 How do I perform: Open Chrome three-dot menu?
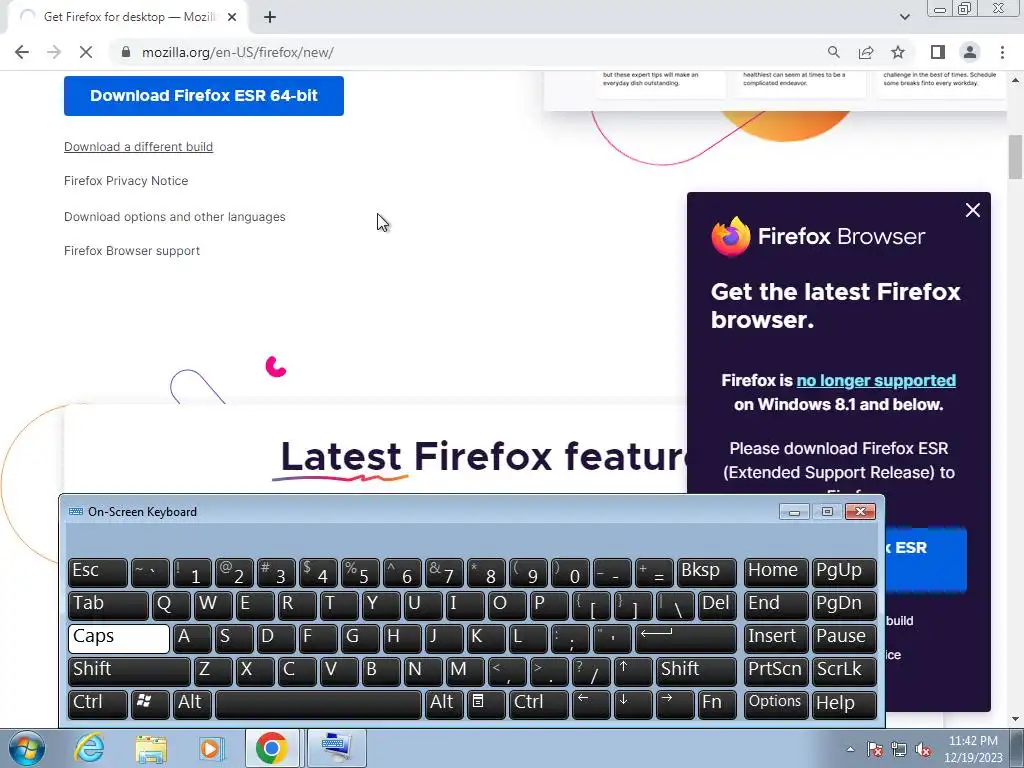click(x=1002, y=52)
